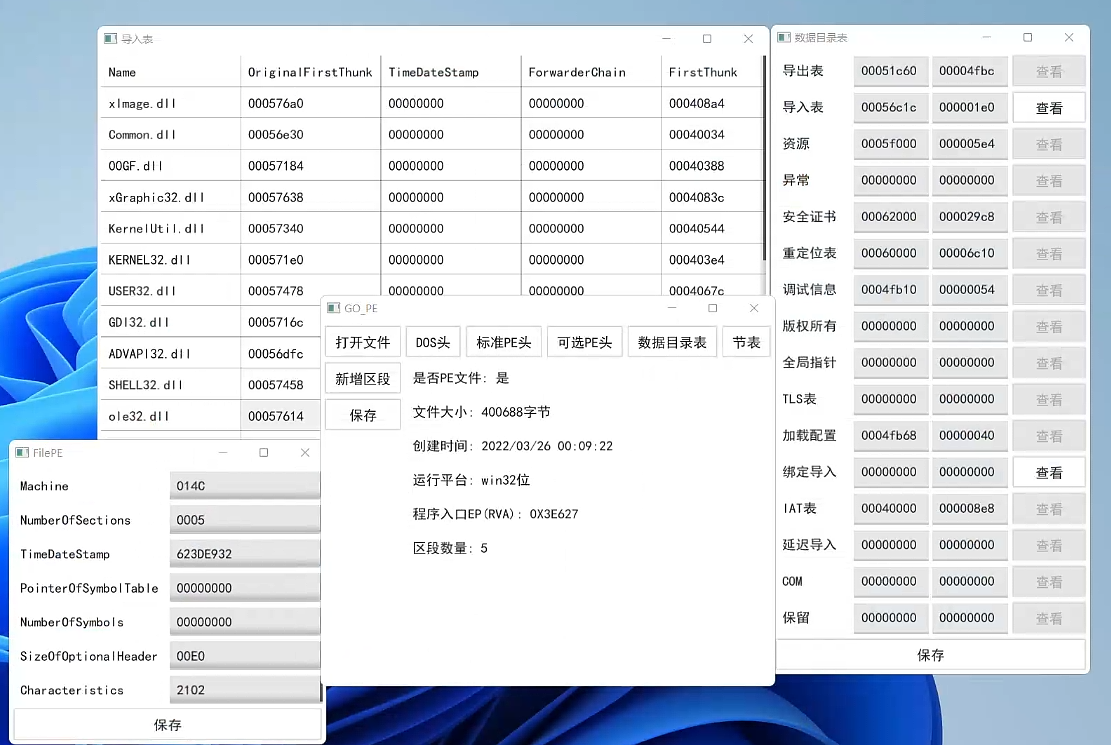Save changes in the FilePE window

coord(167,724)
